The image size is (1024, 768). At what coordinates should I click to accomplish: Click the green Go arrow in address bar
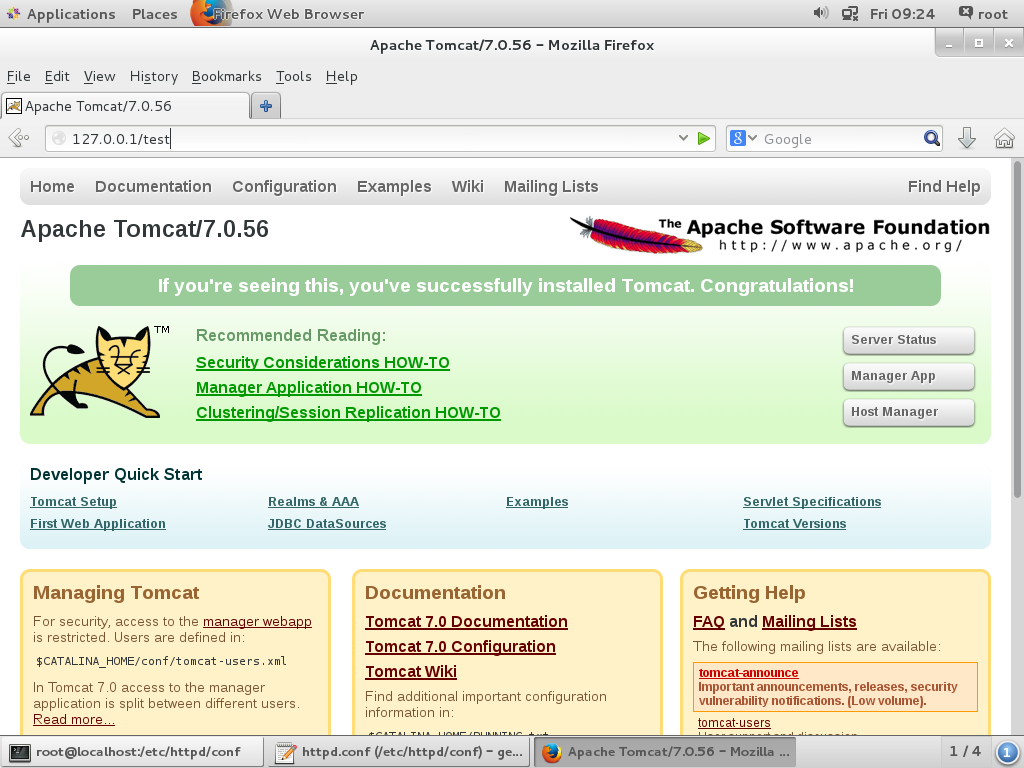[x=703, y=138]
